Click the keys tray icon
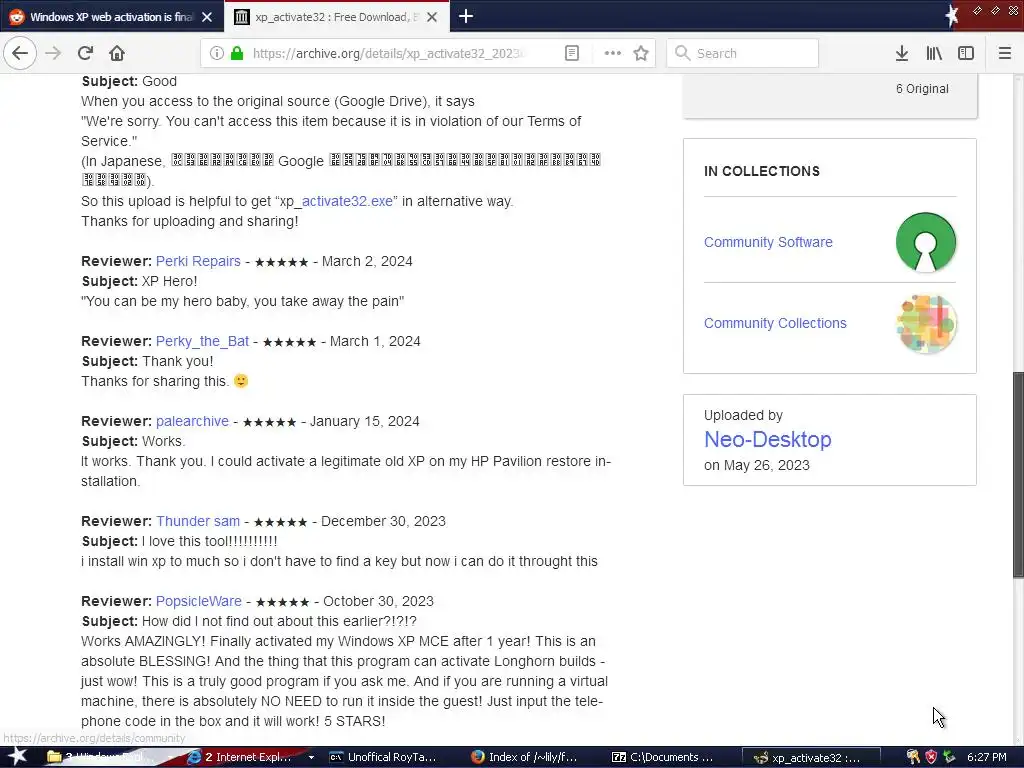 click(x=913, y=758)
